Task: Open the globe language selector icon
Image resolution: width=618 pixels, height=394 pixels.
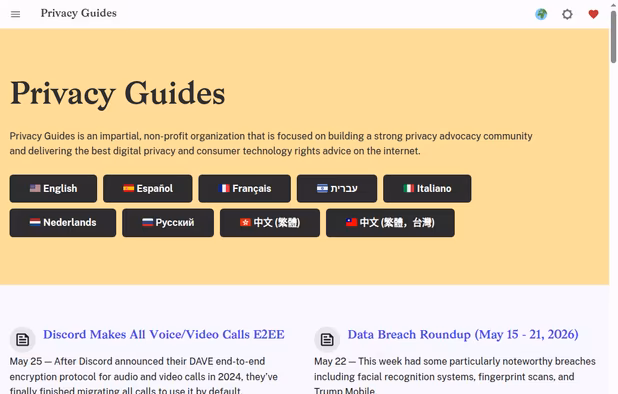Action: coord(541,14)
